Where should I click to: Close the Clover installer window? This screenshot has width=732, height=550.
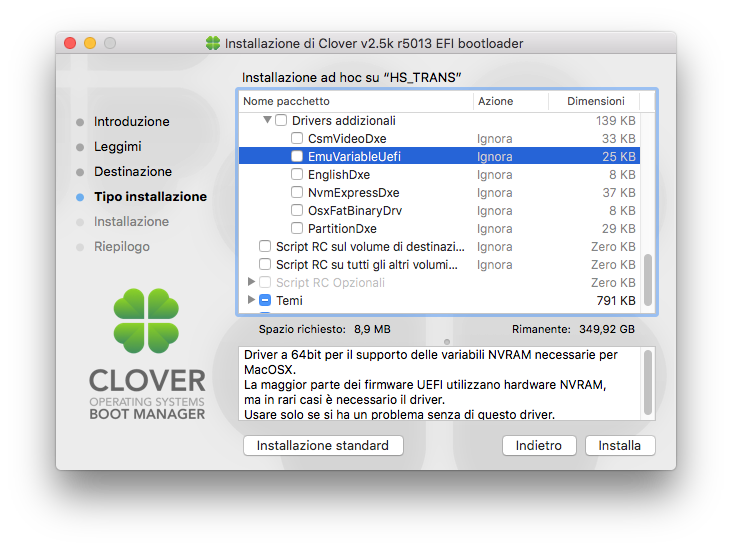70,43
